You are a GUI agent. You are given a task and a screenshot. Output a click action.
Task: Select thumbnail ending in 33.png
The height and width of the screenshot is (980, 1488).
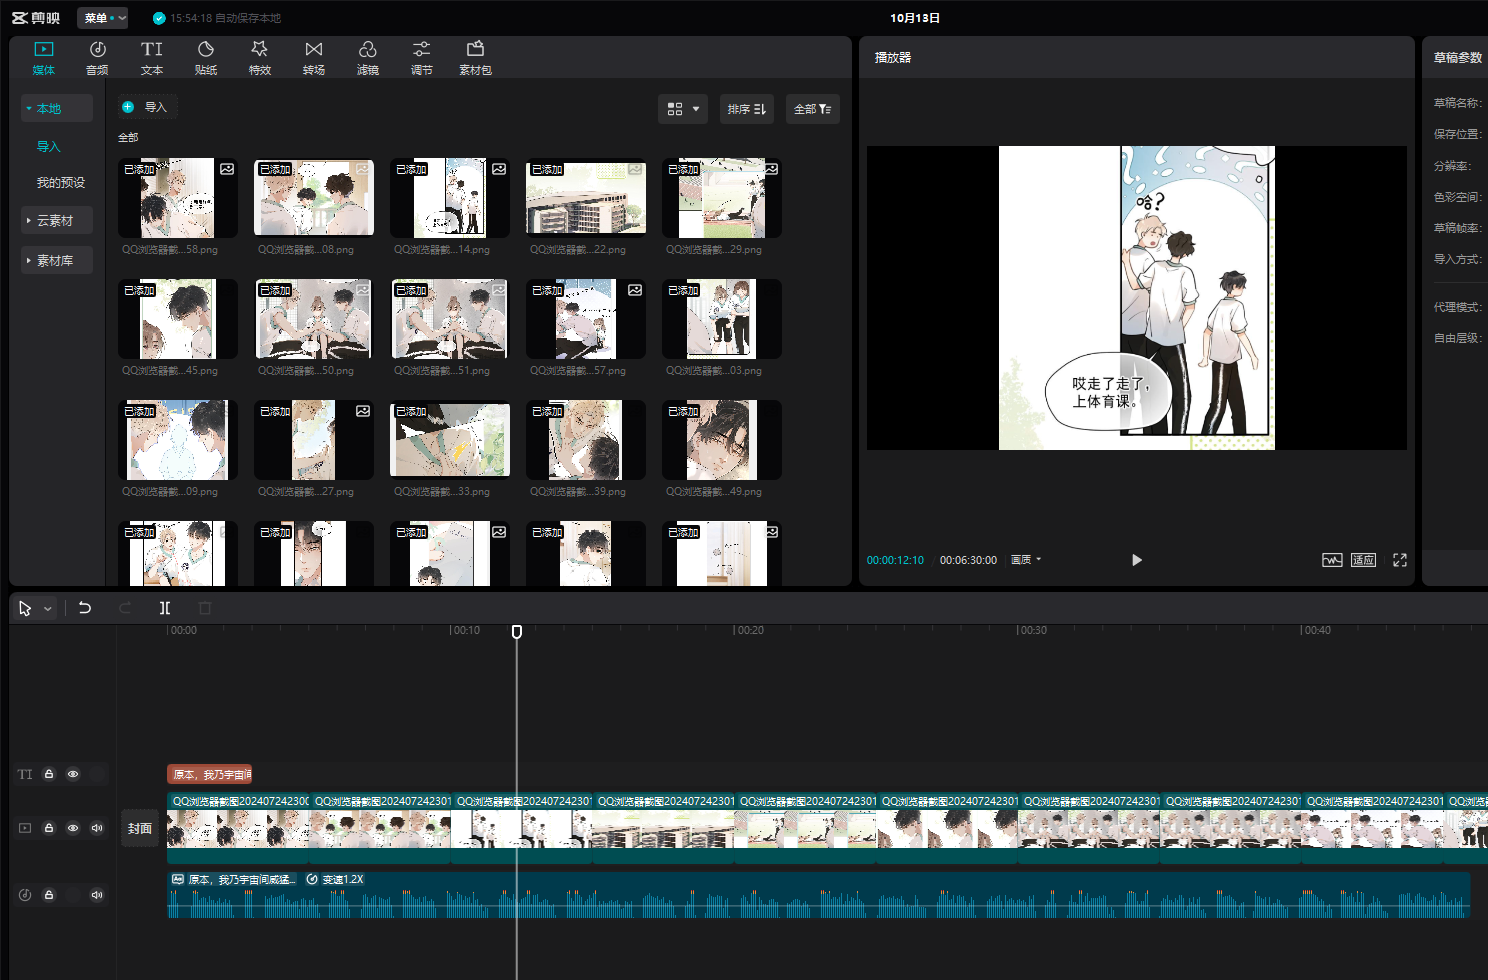pyautogui.click(x=450, y=440)
